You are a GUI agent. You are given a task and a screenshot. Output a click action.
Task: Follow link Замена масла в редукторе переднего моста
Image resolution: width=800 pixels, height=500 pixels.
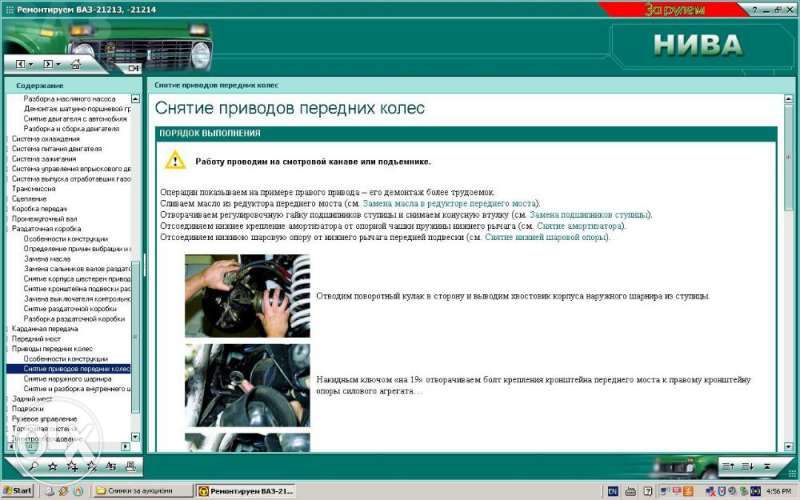click(449, 203)
